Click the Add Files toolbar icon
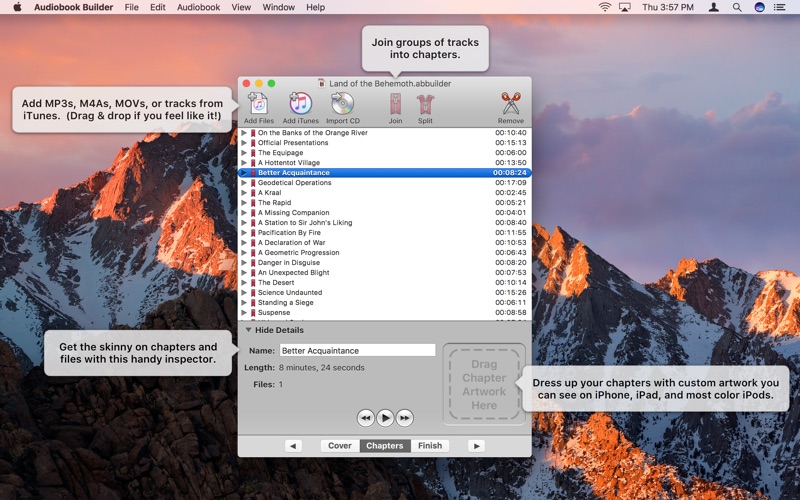Viewport: 800px width, 500px height. pyautogui.click(x=258, y=104)
